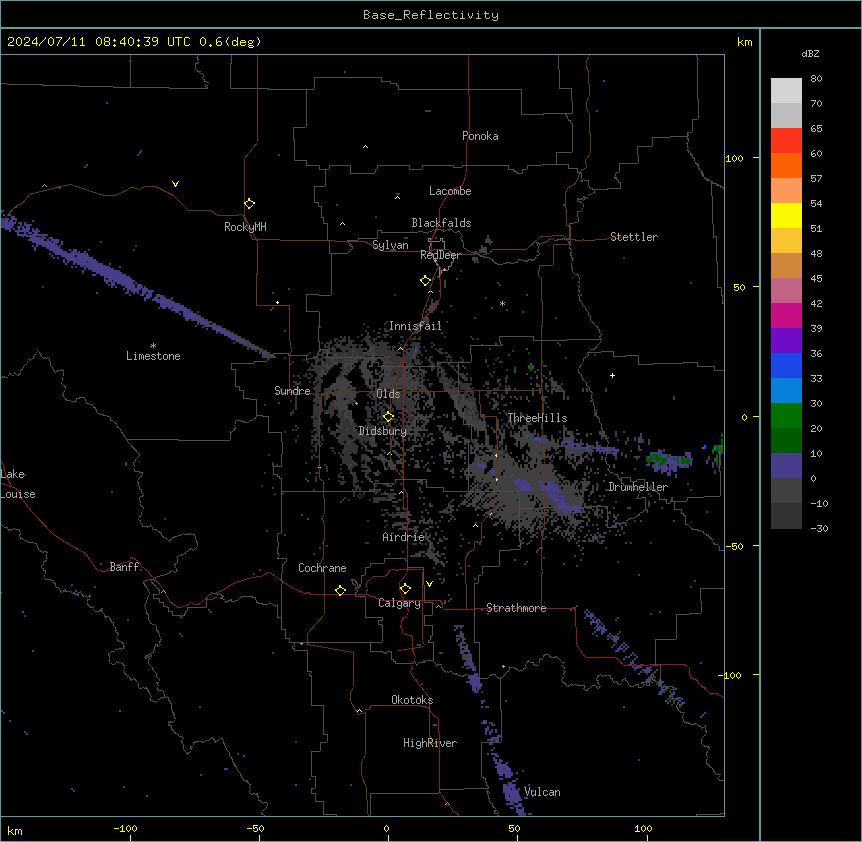Click the HighRiver label
Screen dimensions: 862x842
pyautogui.click(x=430, y=743)
